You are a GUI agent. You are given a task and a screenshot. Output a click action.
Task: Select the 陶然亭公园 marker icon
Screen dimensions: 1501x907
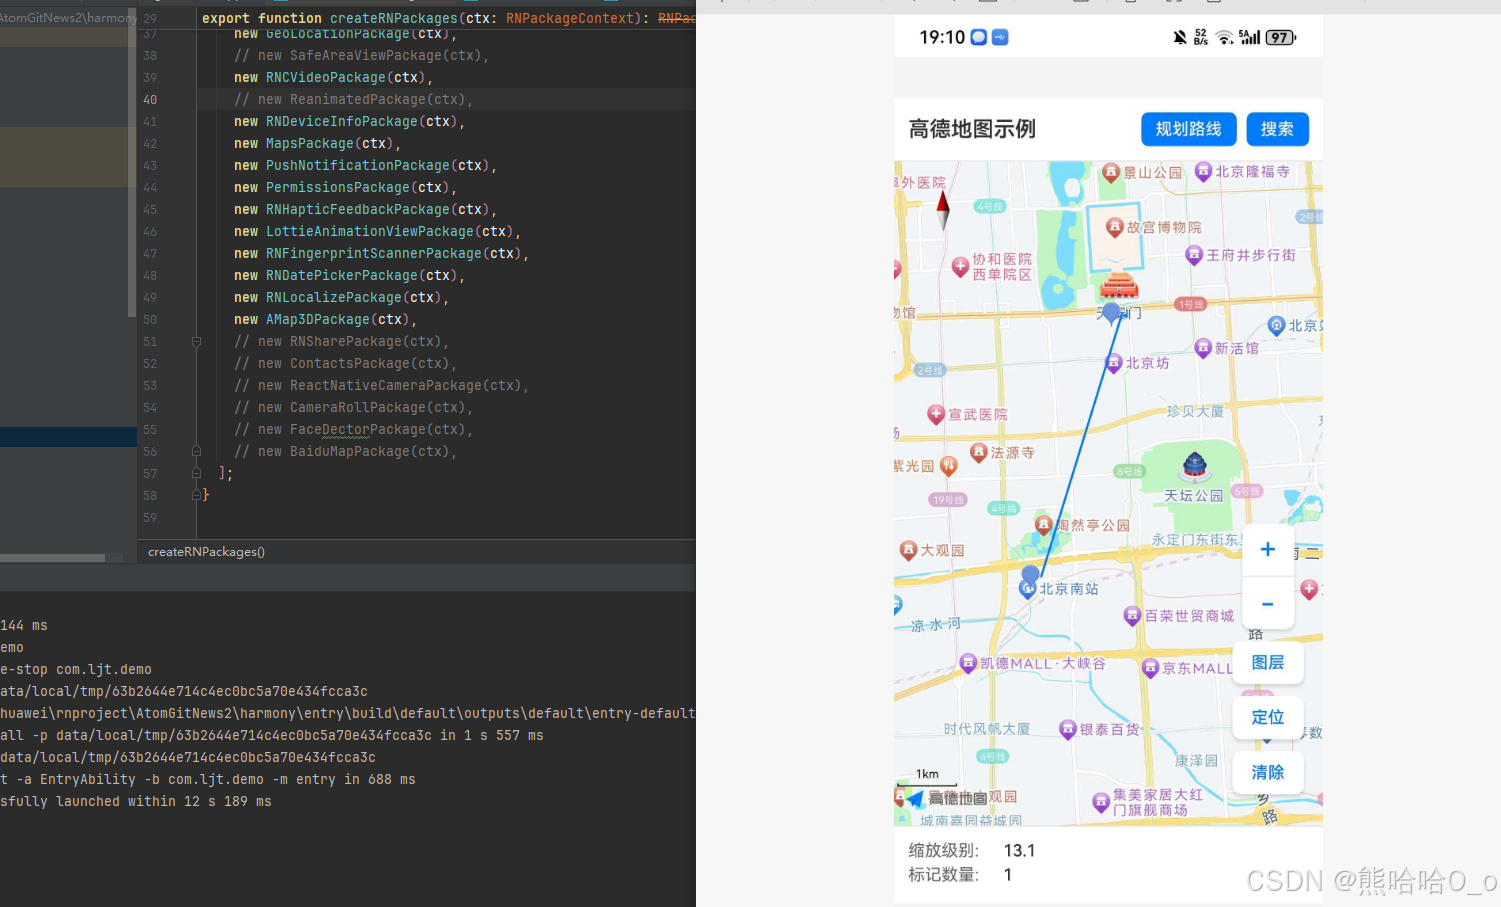tap(1044, 524)
